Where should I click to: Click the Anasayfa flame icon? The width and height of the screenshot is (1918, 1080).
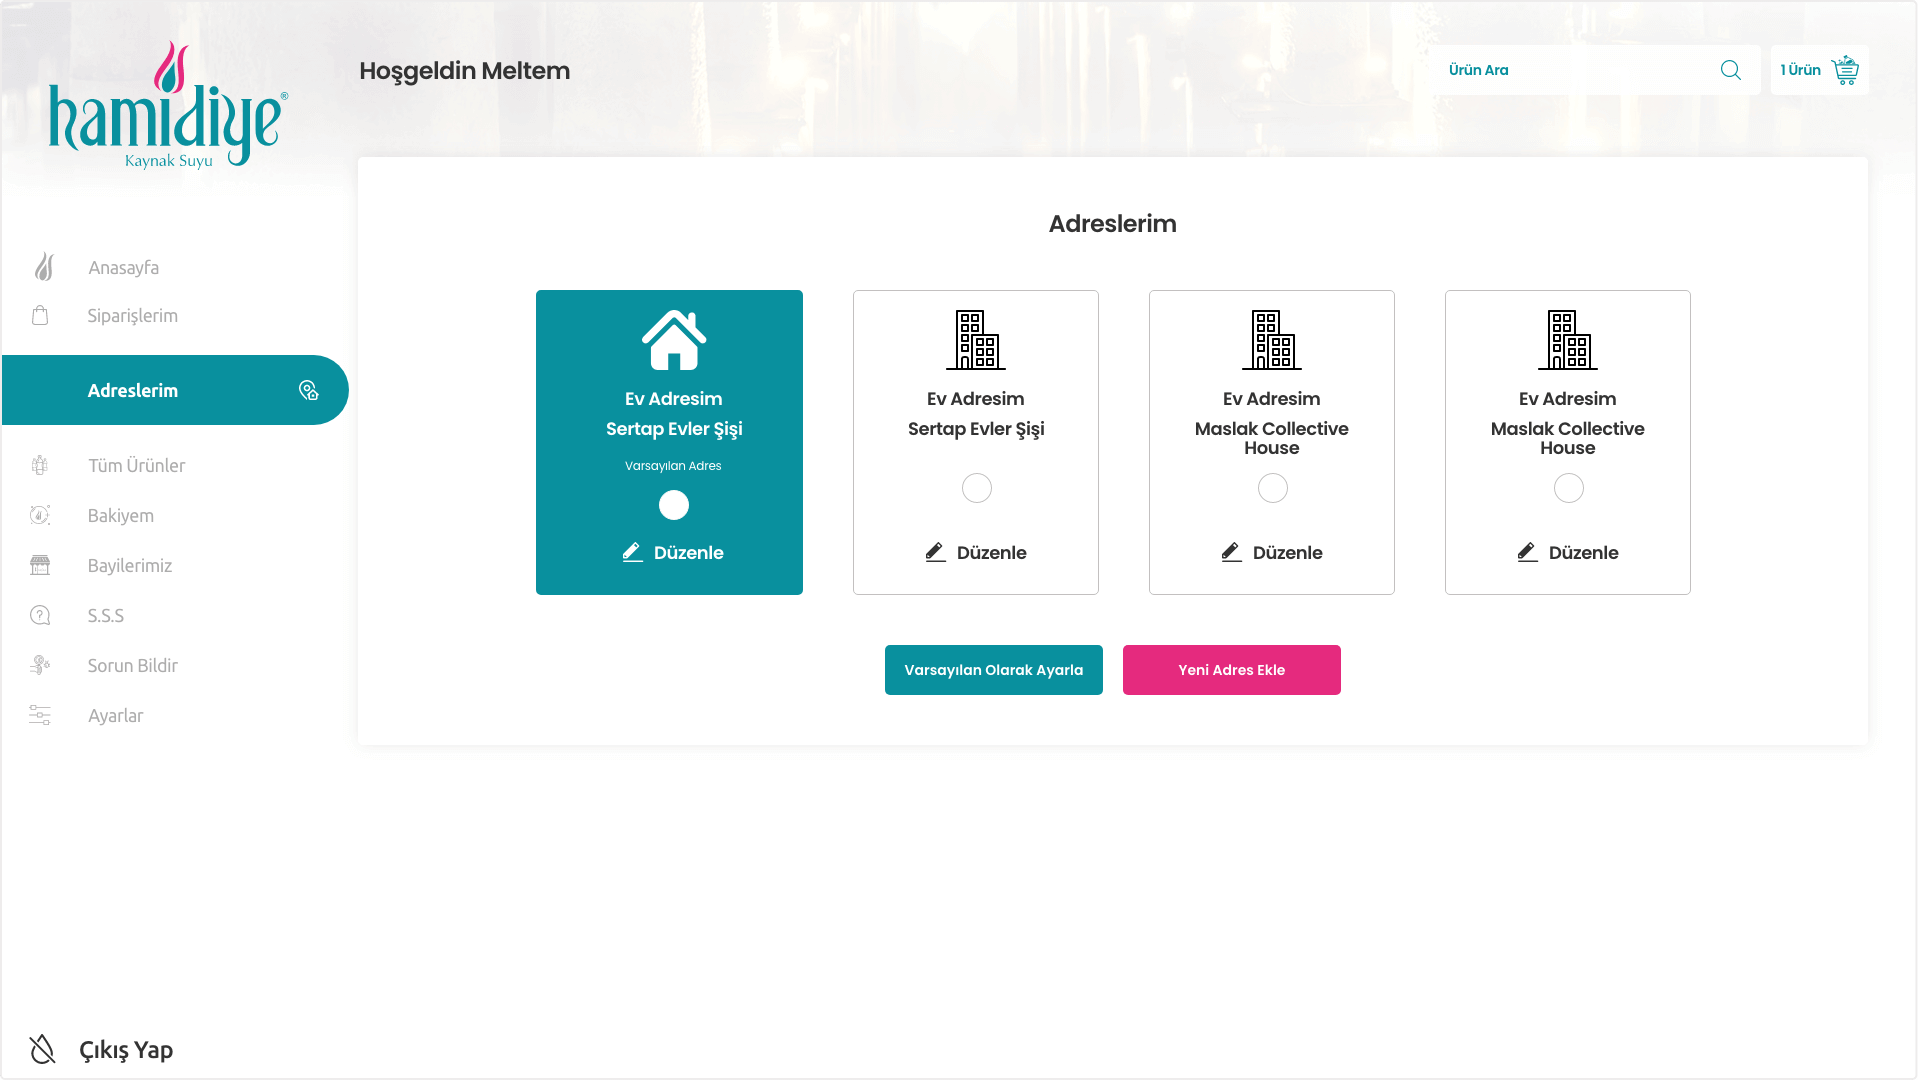tap(44, 267)
